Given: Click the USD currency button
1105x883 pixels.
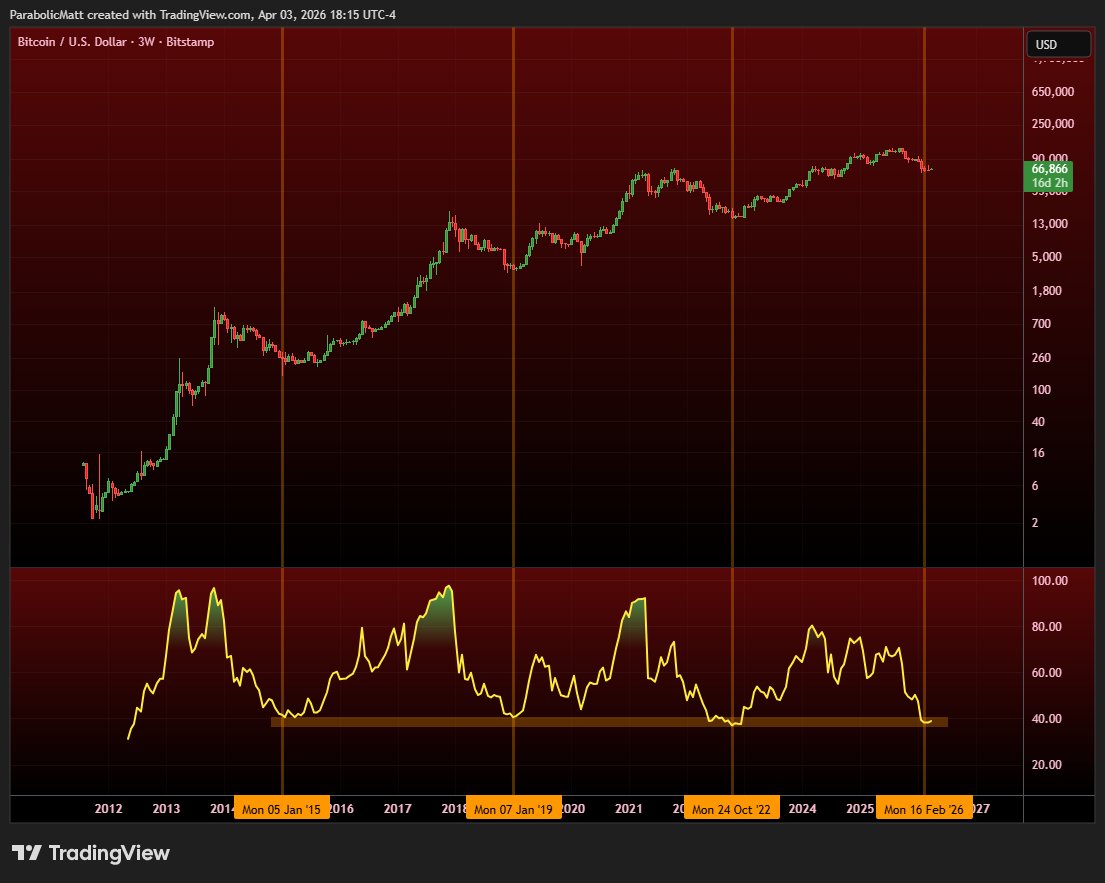Looking at the screenshot, I should (1058, 44).
